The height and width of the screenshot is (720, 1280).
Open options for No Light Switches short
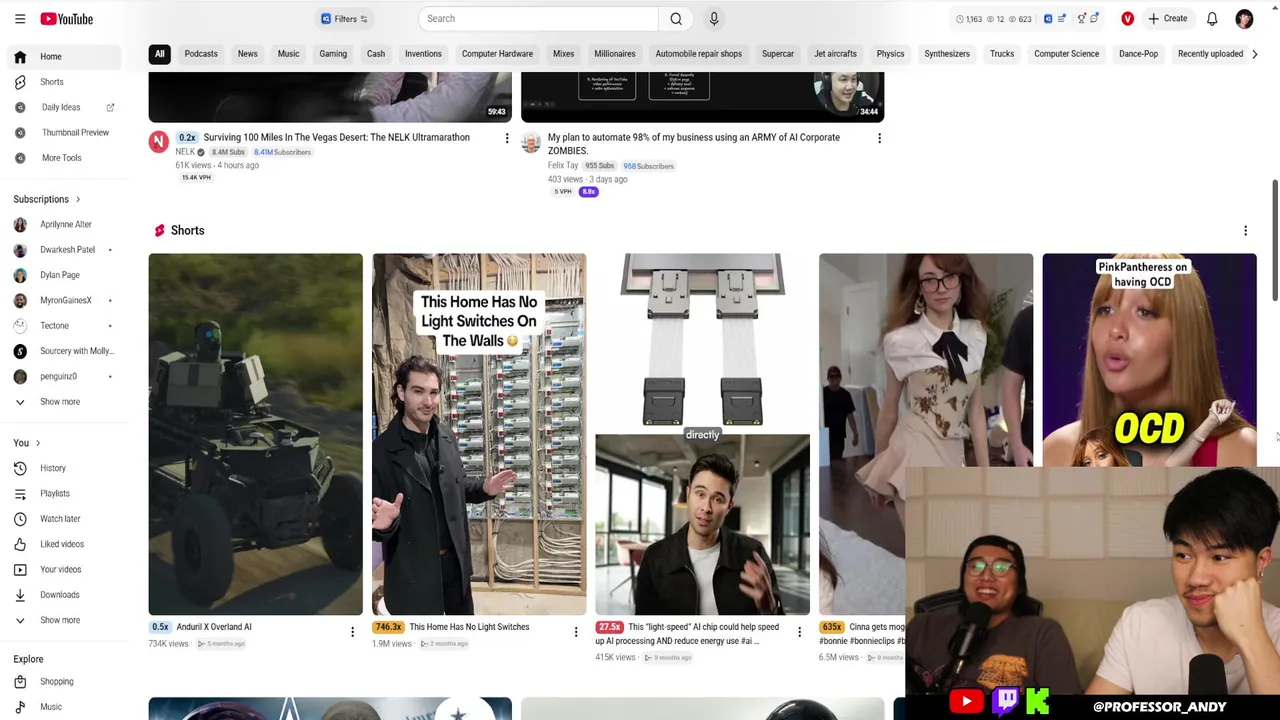(x=576, y=632)
